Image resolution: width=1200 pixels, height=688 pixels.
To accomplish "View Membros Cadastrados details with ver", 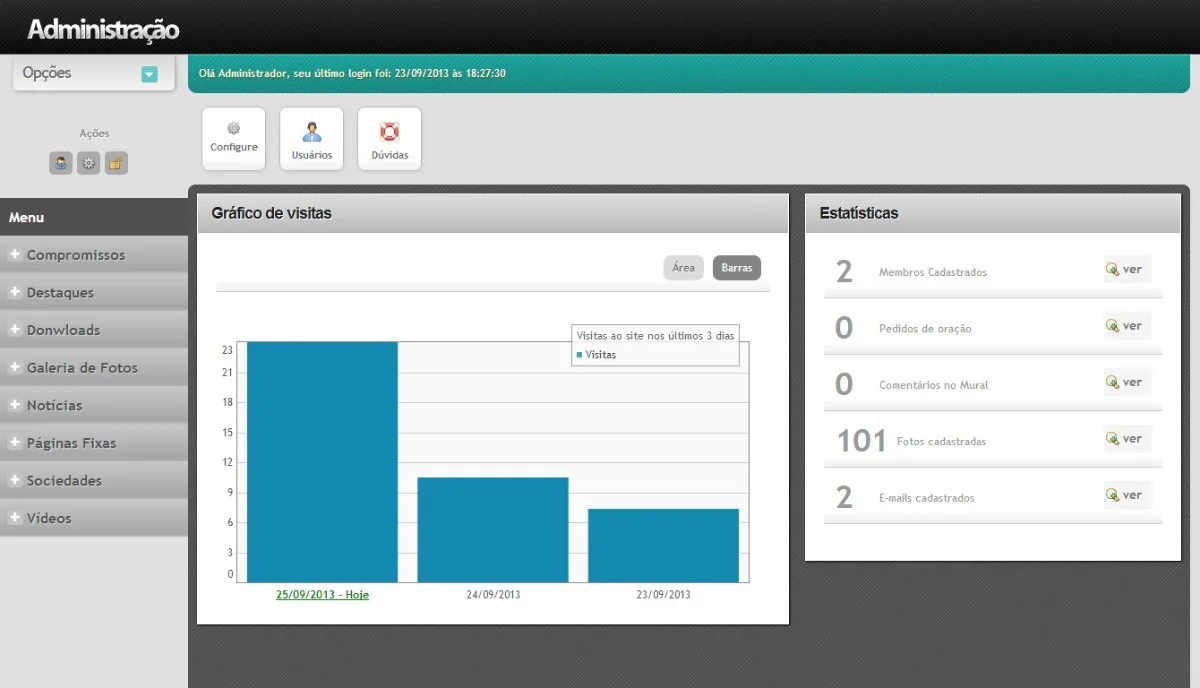I will 1127,269.
